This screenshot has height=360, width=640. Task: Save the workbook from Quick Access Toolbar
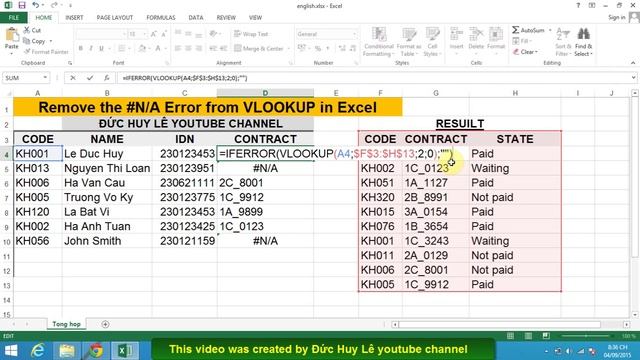pyautogui.click(x=22, y=5)
